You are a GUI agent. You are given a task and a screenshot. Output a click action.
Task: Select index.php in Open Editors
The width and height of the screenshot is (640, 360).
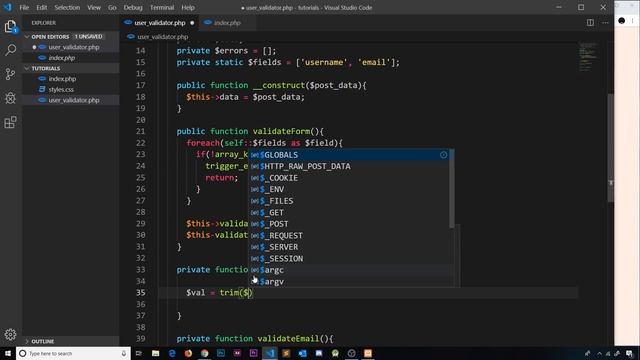tap(71, 58)
